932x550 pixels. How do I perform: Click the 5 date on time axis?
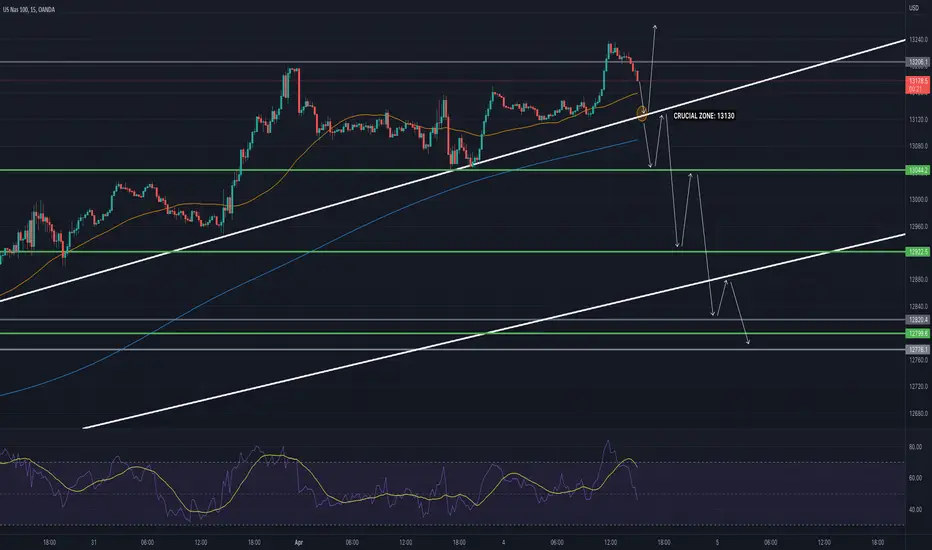pyautogui.click(x=717, y=542)
